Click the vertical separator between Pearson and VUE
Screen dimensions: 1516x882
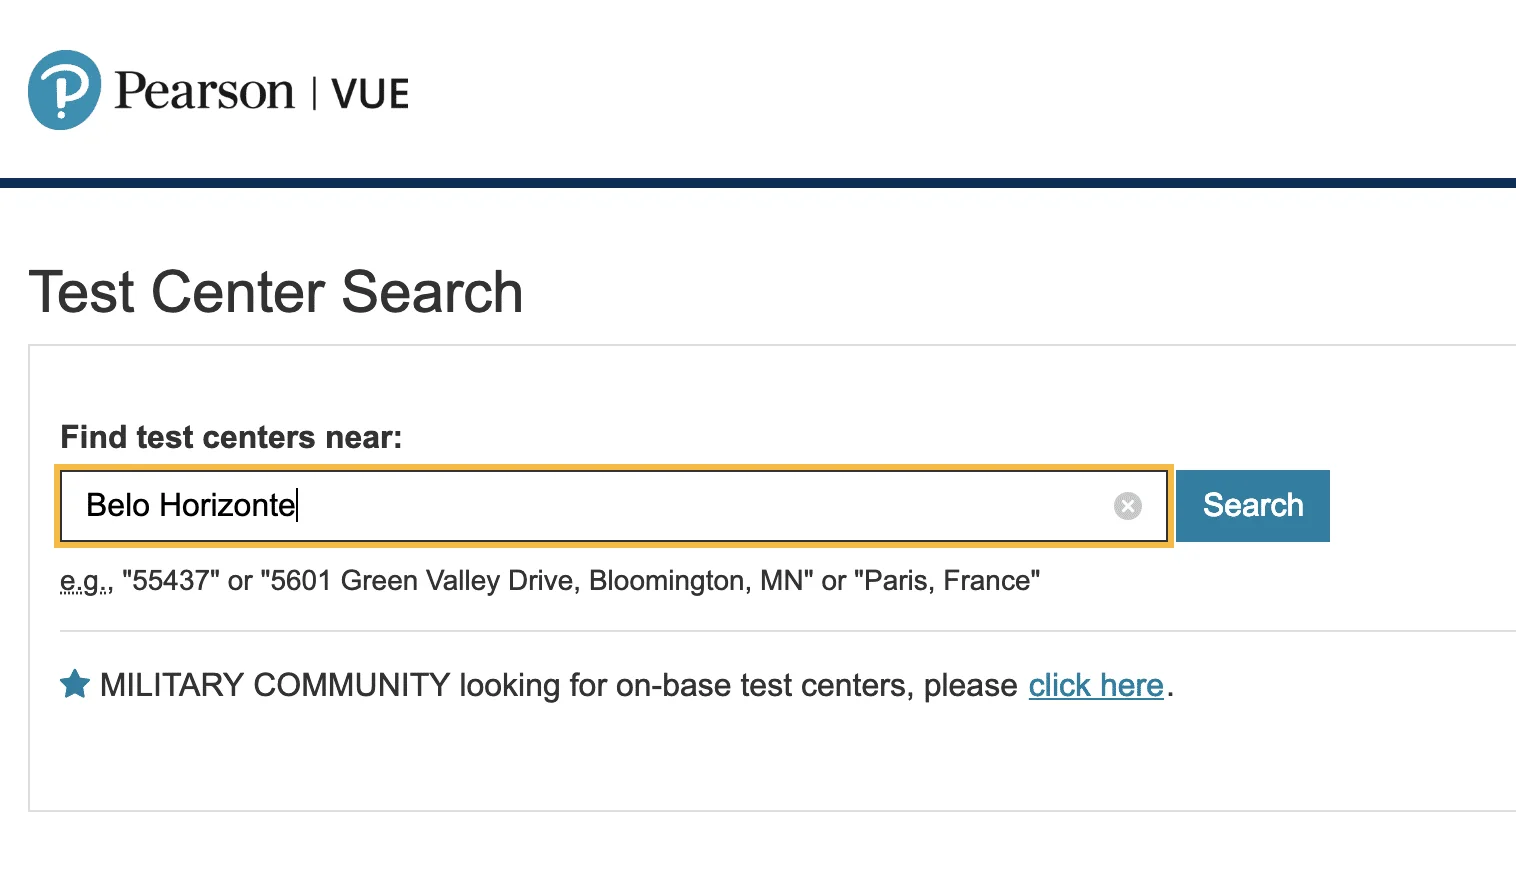314,93
